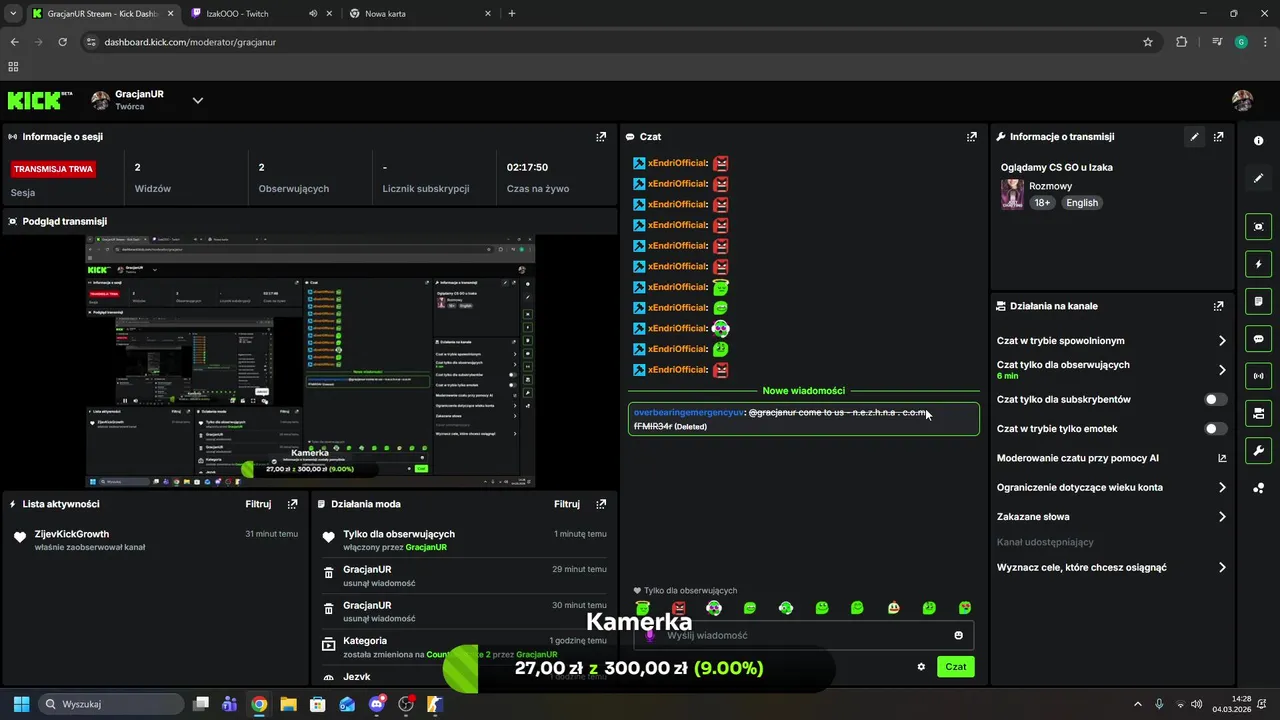Pop out the Informacje o sesji panel
Viewport: 1280px width, 720px height.
pyautogui.click(x=601, y=137)
